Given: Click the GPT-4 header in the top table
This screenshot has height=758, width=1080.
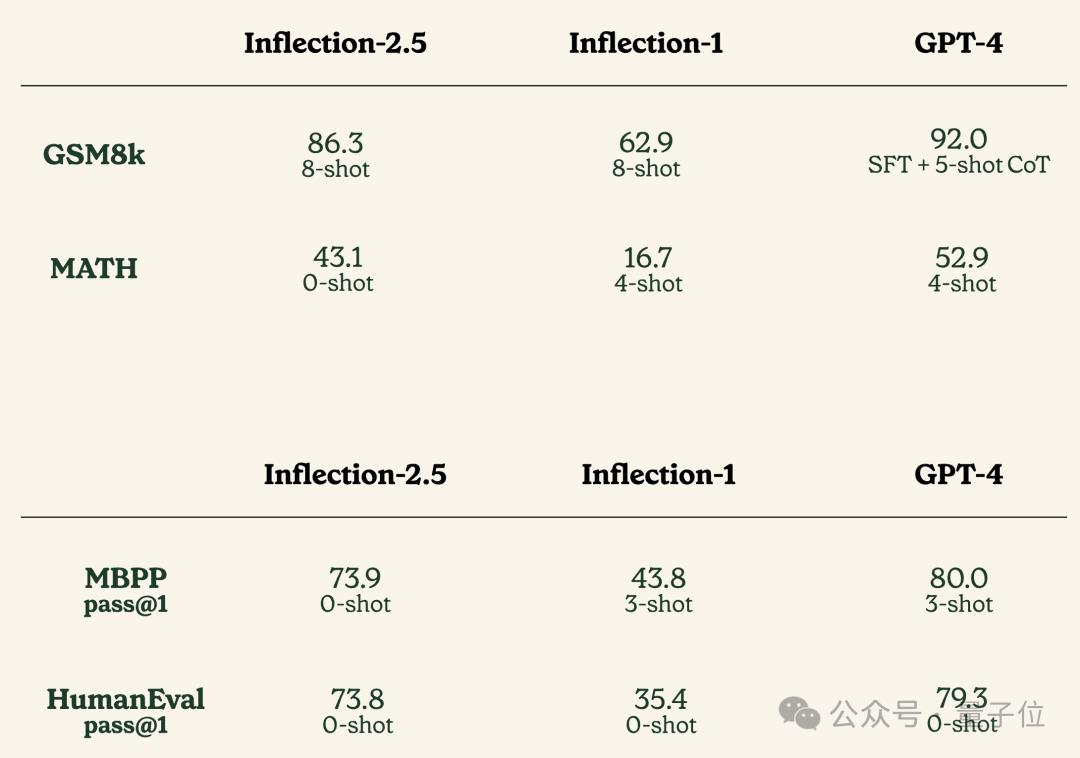Looking at the screenshot, I should click(958, 43).
